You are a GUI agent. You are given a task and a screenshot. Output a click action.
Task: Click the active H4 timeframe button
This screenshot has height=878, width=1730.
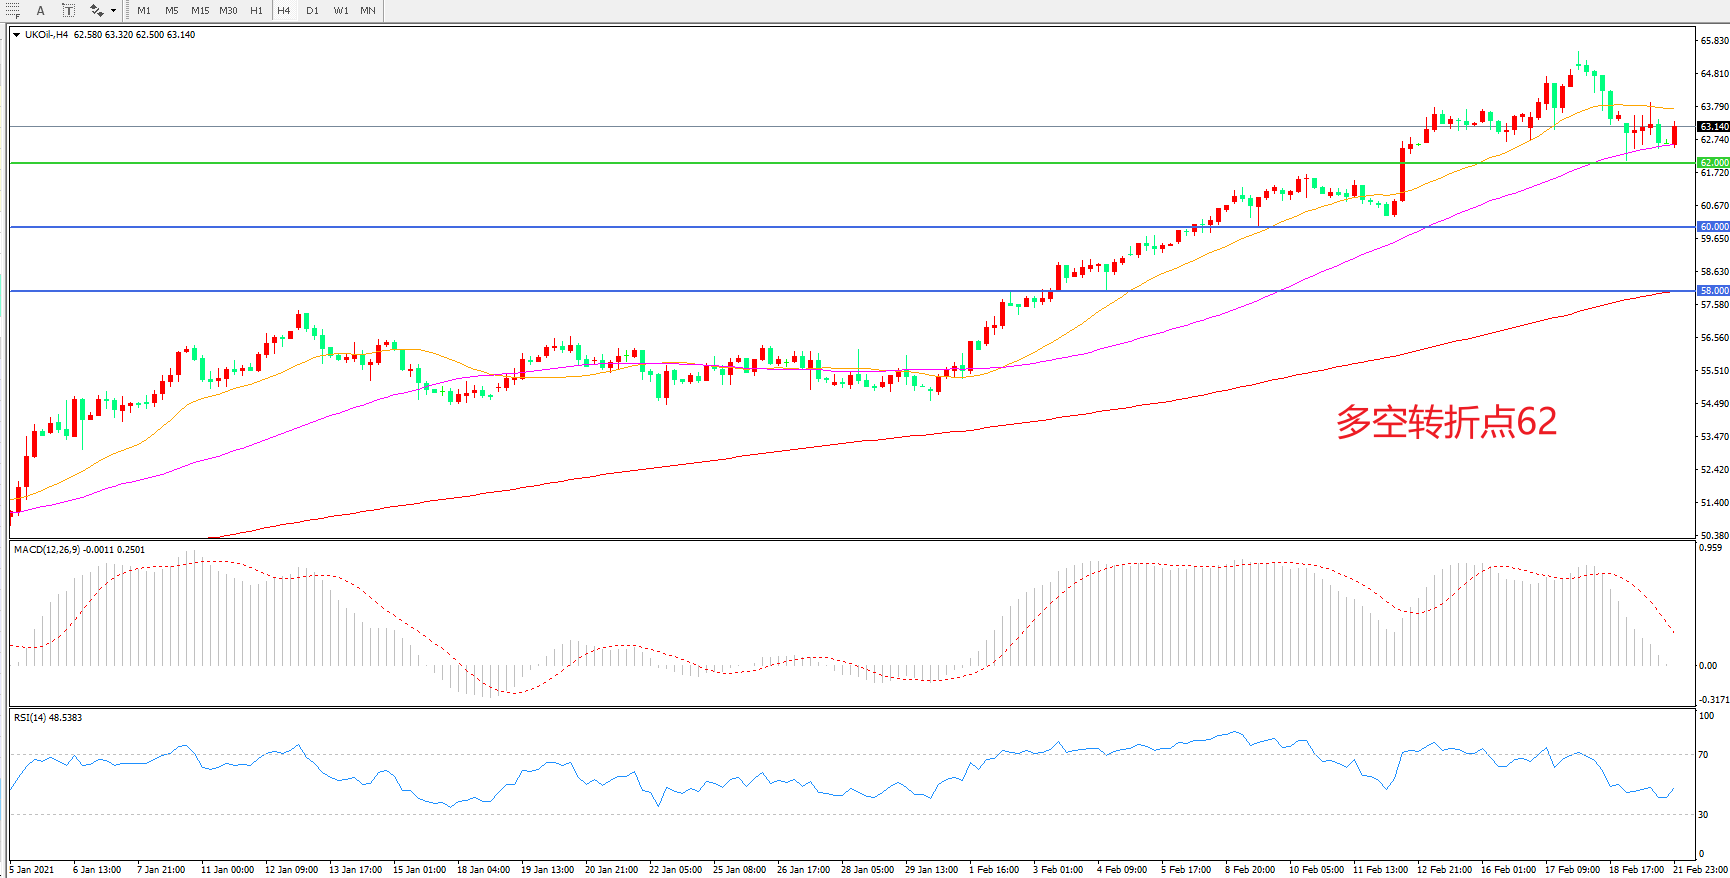(x=284, y=10)
